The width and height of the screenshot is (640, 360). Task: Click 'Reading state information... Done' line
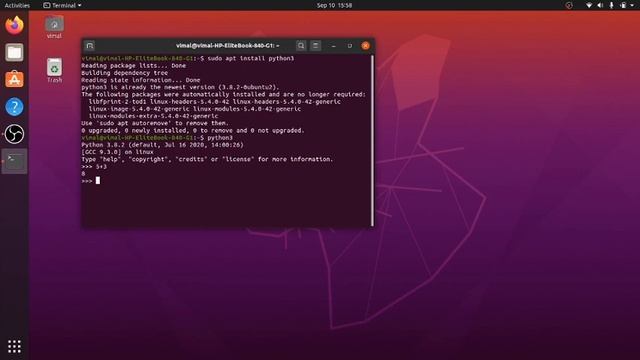tap(141, 80)
